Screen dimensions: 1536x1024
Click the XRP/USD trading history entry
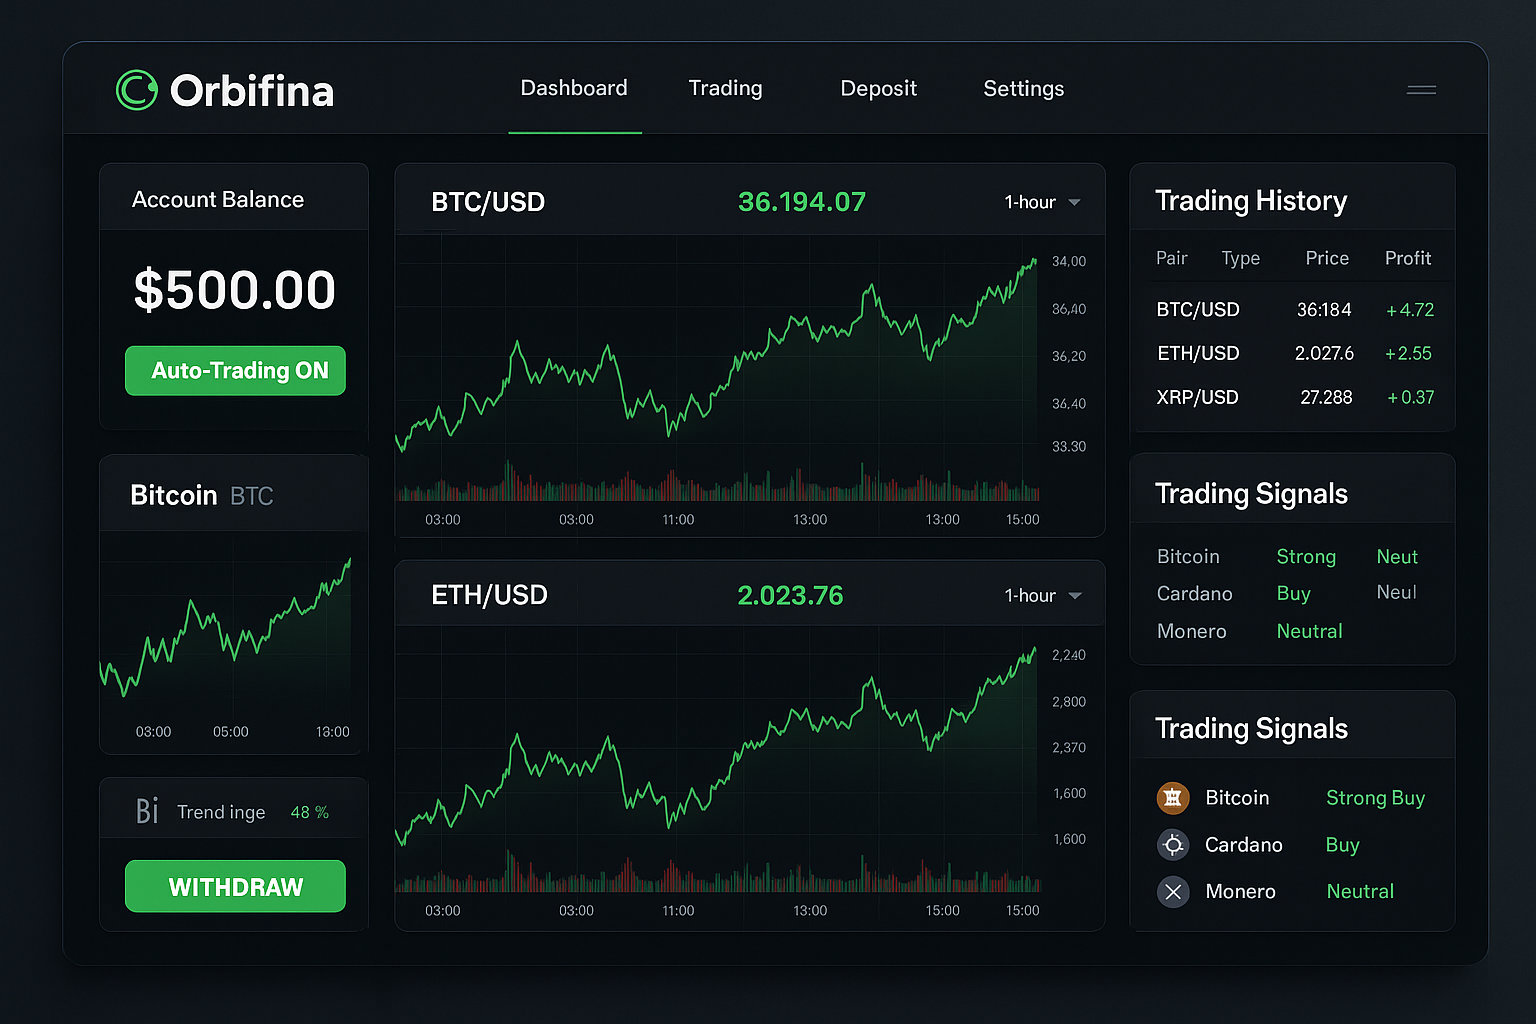[1294, 398]
